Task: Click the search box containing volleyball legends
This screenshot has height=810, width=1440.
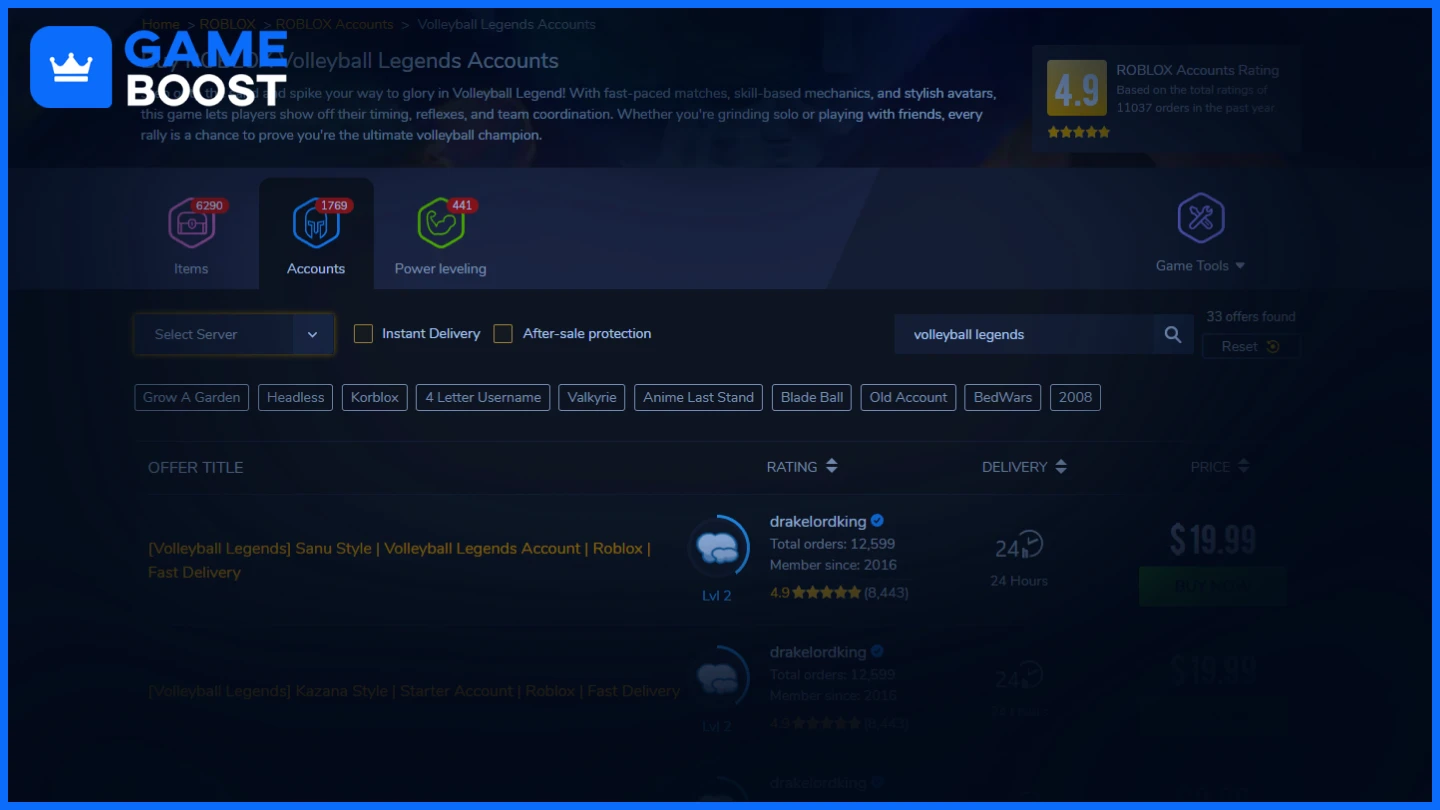Action: (x=1024, y=334)
